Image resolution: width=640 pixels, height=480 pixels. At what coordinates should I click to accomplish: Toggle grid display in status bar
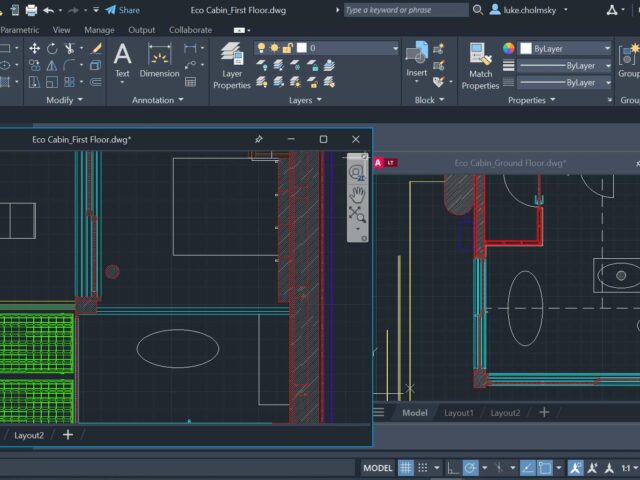406,468
